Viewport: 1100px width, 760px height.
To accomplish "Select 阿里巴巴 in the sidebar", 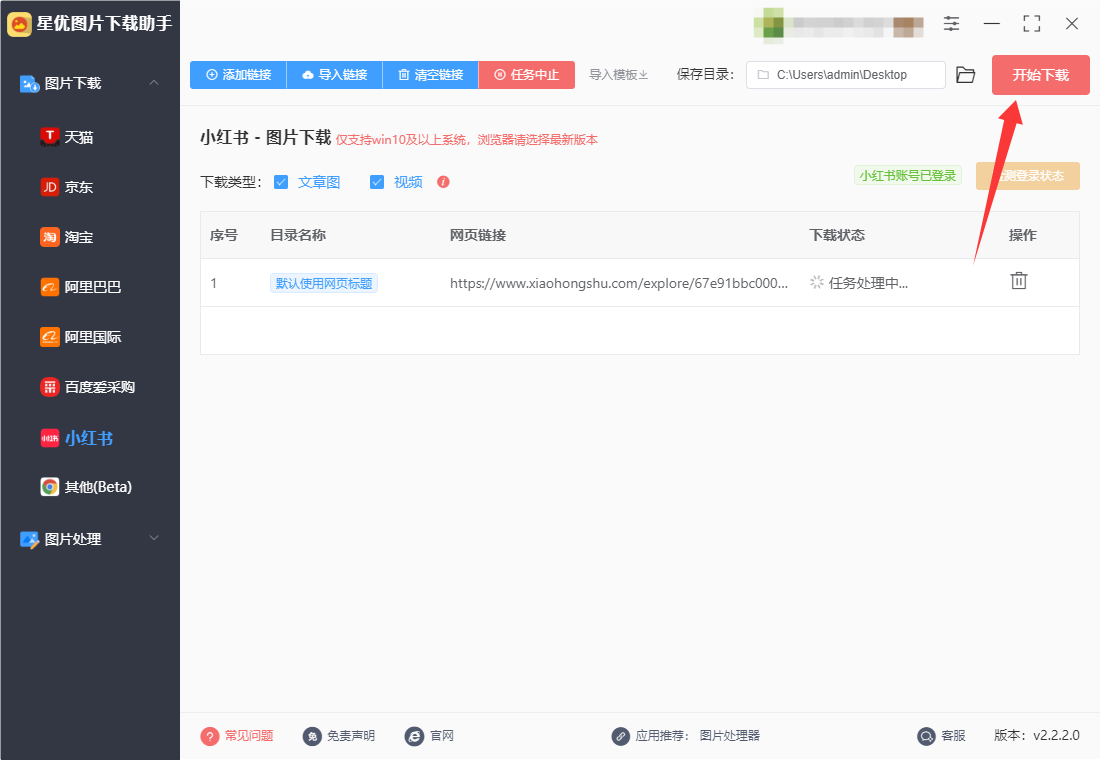I will (81, 287).
